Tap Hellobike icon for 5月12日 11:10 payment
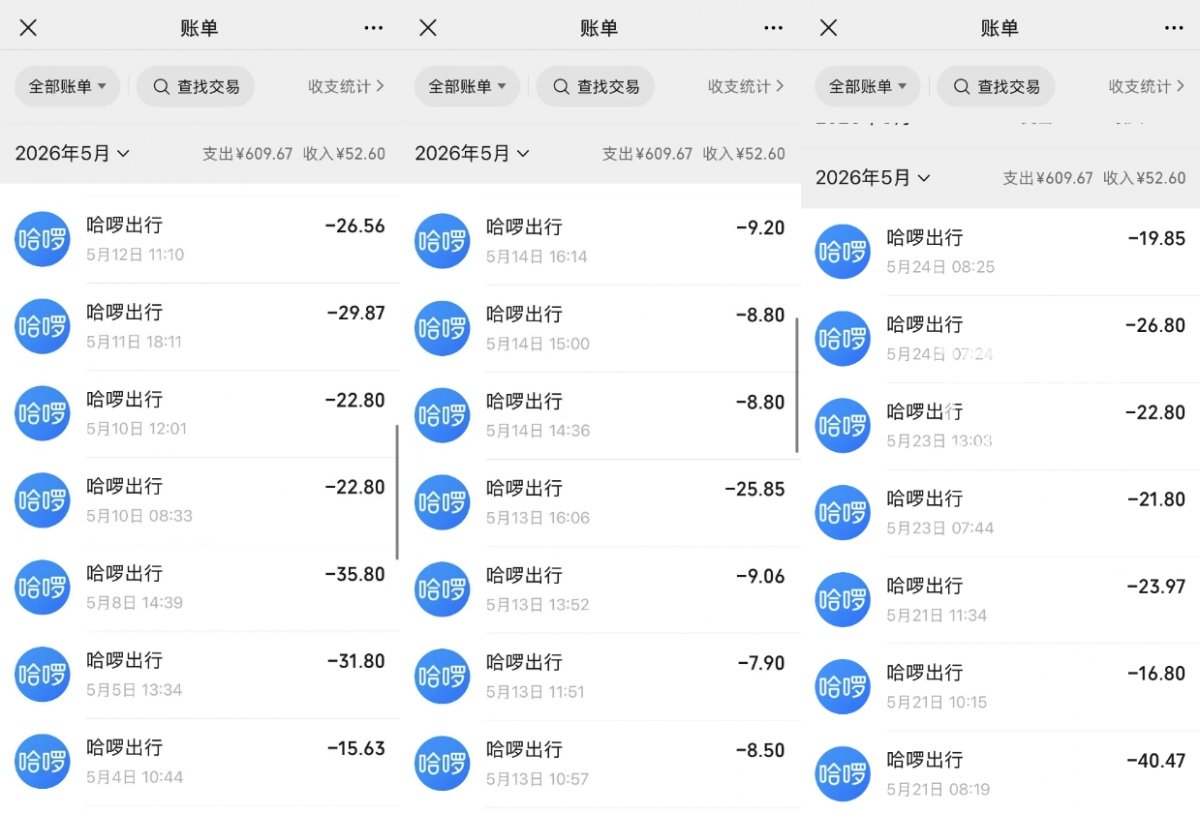This screenshot has width=1200, height=814. tap(42, 239)
